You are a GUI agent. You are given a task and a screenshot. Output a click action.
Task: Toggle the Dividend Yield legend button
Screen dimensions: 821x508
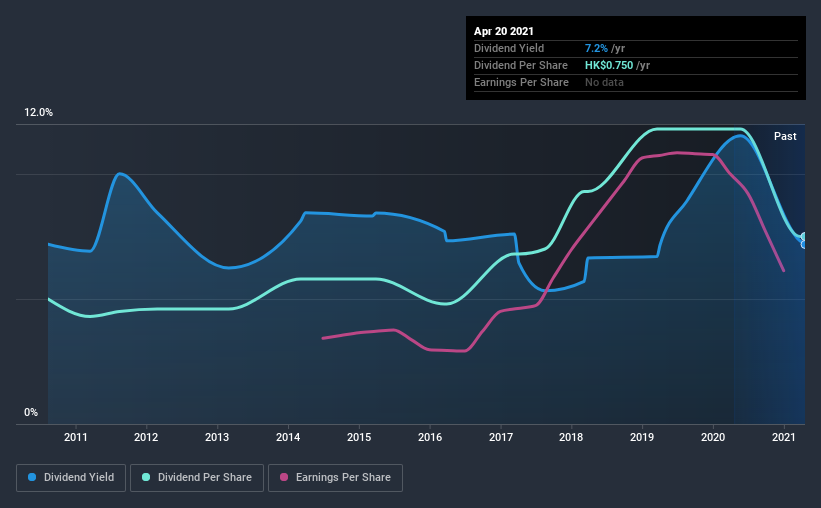coord(71,478)
